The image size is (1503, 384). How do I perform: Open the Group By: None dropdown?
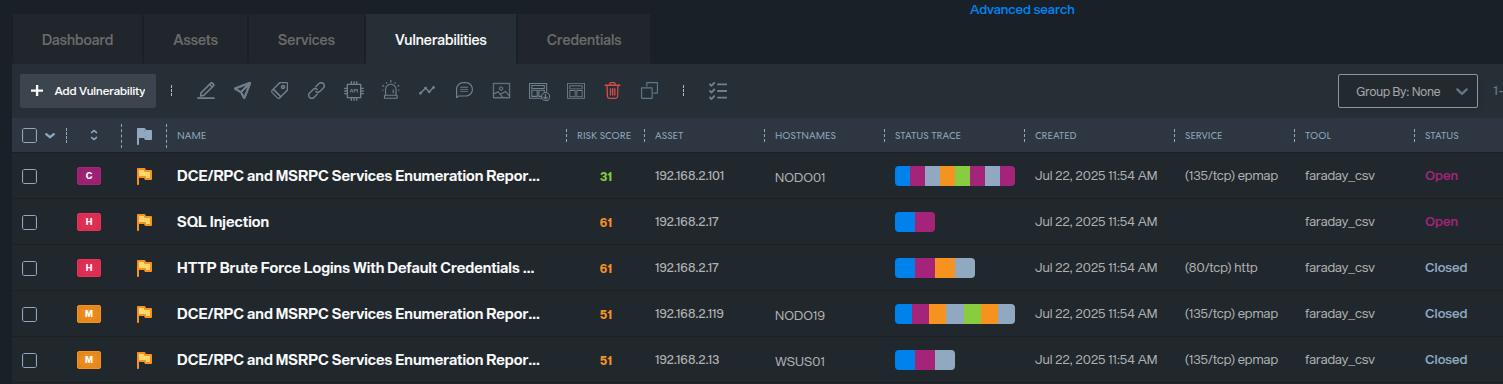1408,91
